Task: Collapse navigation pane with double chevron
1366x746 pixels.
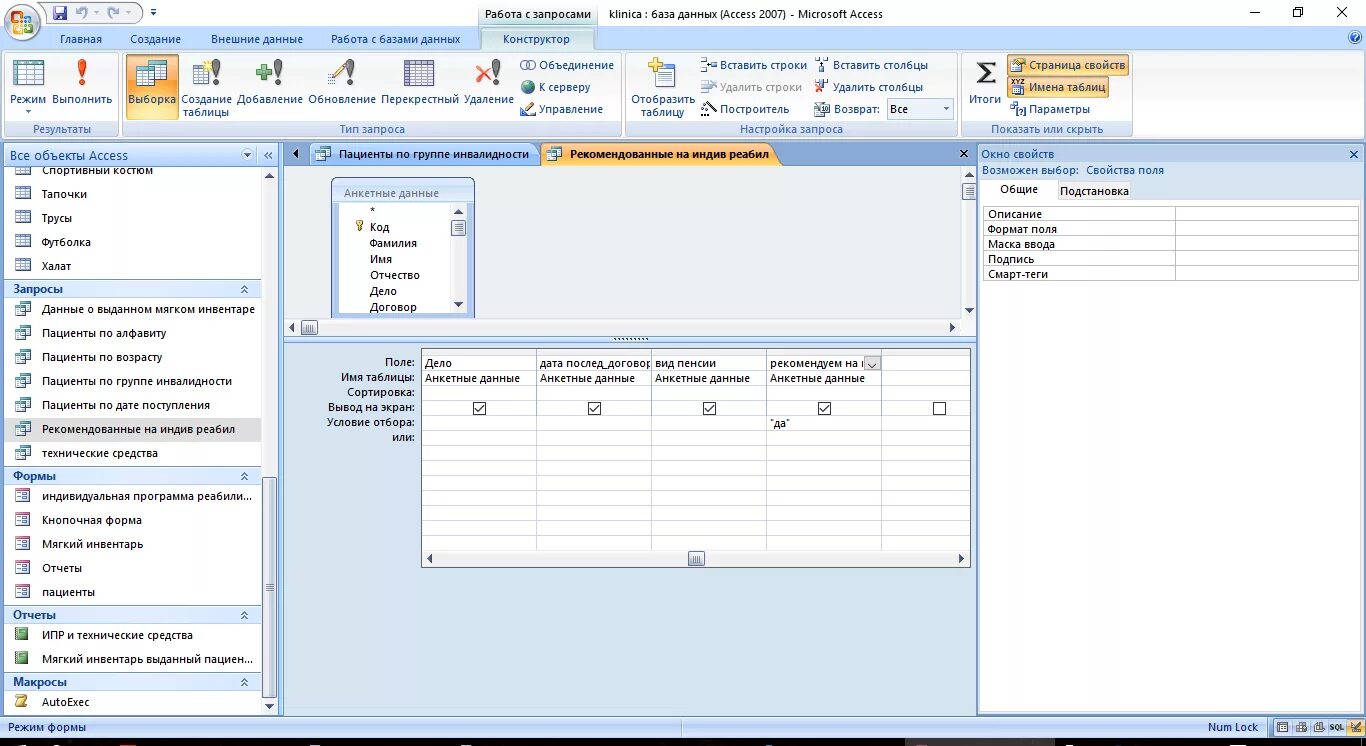Action: (268, 155)
